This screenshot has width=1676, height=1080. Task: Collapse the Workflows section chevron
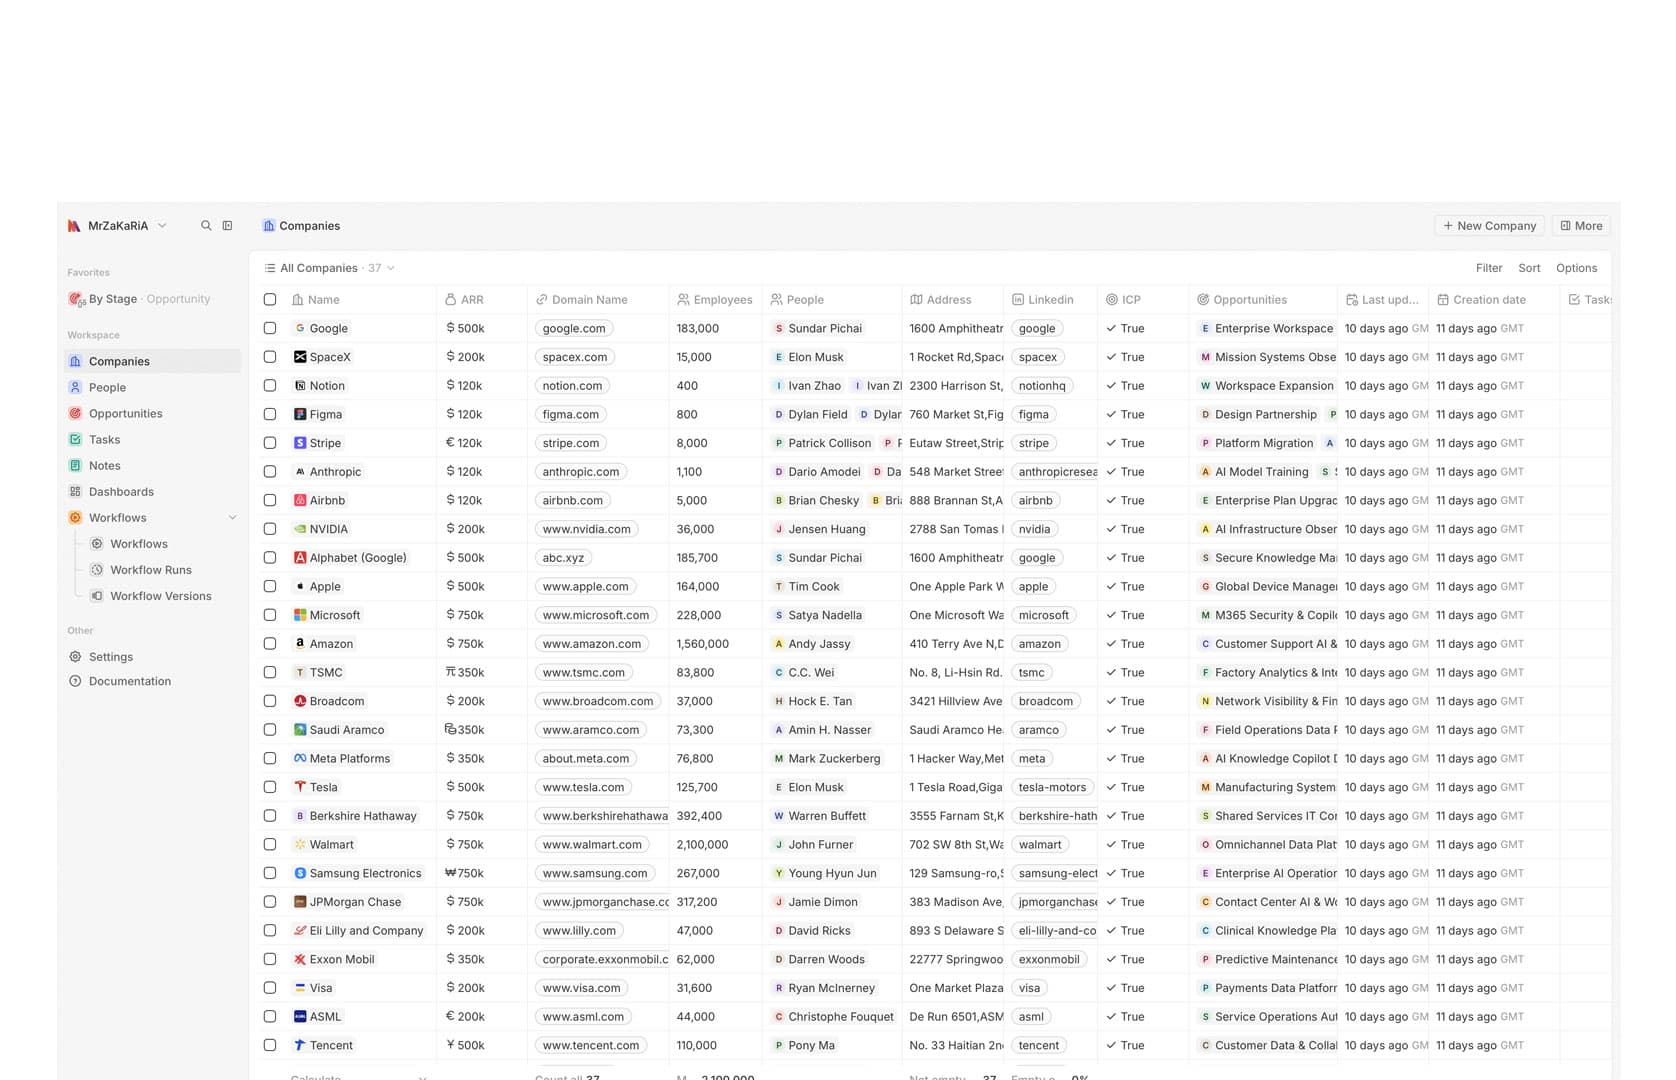[x=232, y=518]
